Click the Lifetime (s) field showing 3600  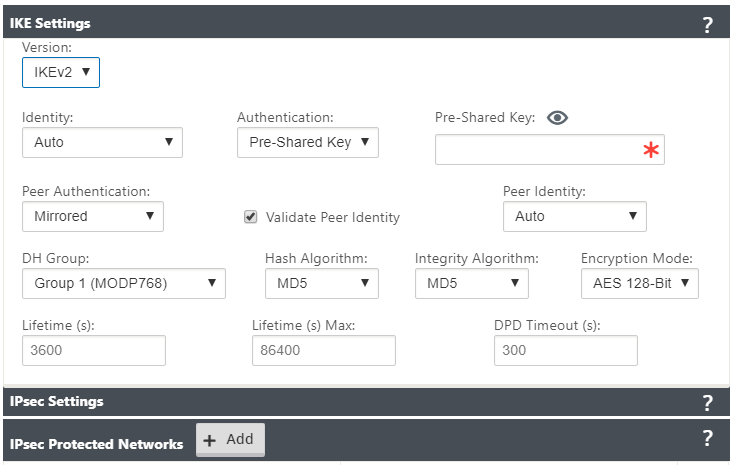click(94, 351)
